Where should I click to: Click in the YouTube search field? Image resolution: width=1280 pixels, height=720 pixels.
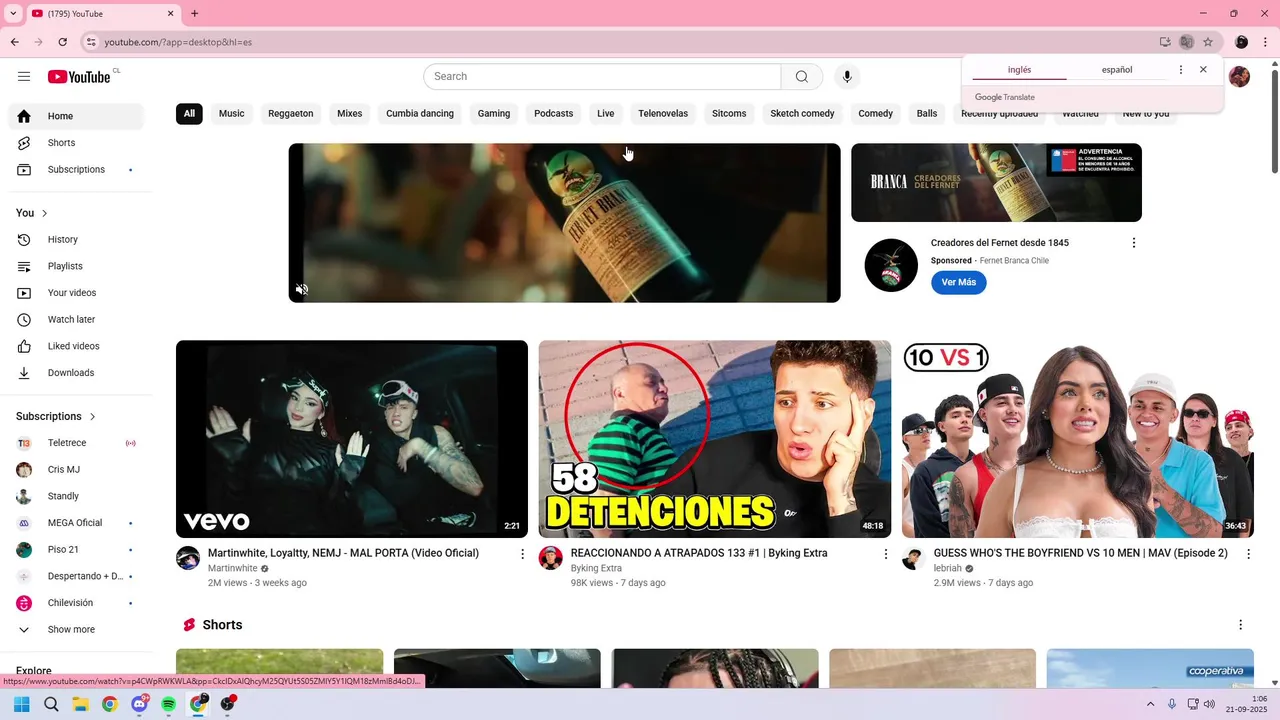(602, 77)
